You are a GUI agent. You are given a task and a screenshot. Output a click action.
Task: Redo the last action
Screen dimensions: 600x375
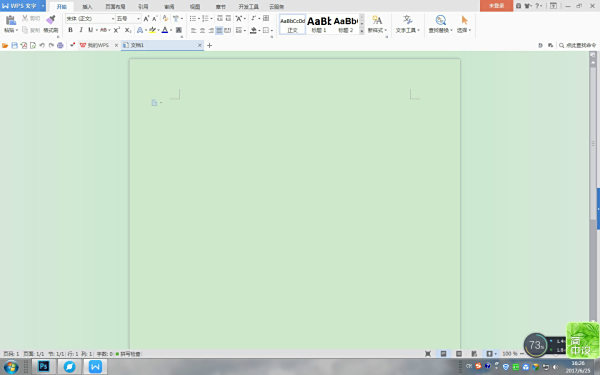[x=51, y=45]
